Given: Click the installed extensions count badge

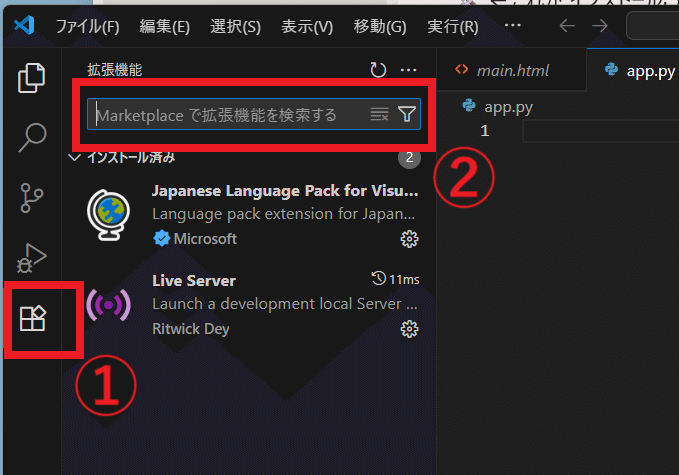Looking at the screenshot, I should [409, 158].
